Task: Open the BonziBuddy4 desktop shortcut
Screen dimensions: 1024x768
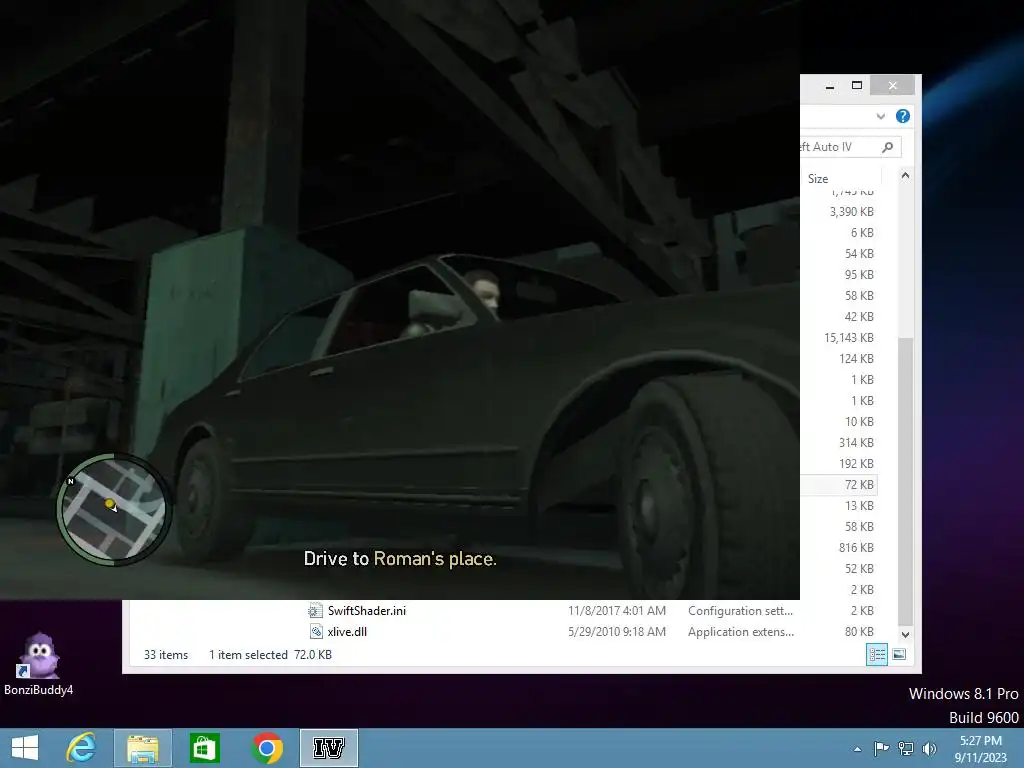Action: [x=39, y=664]
